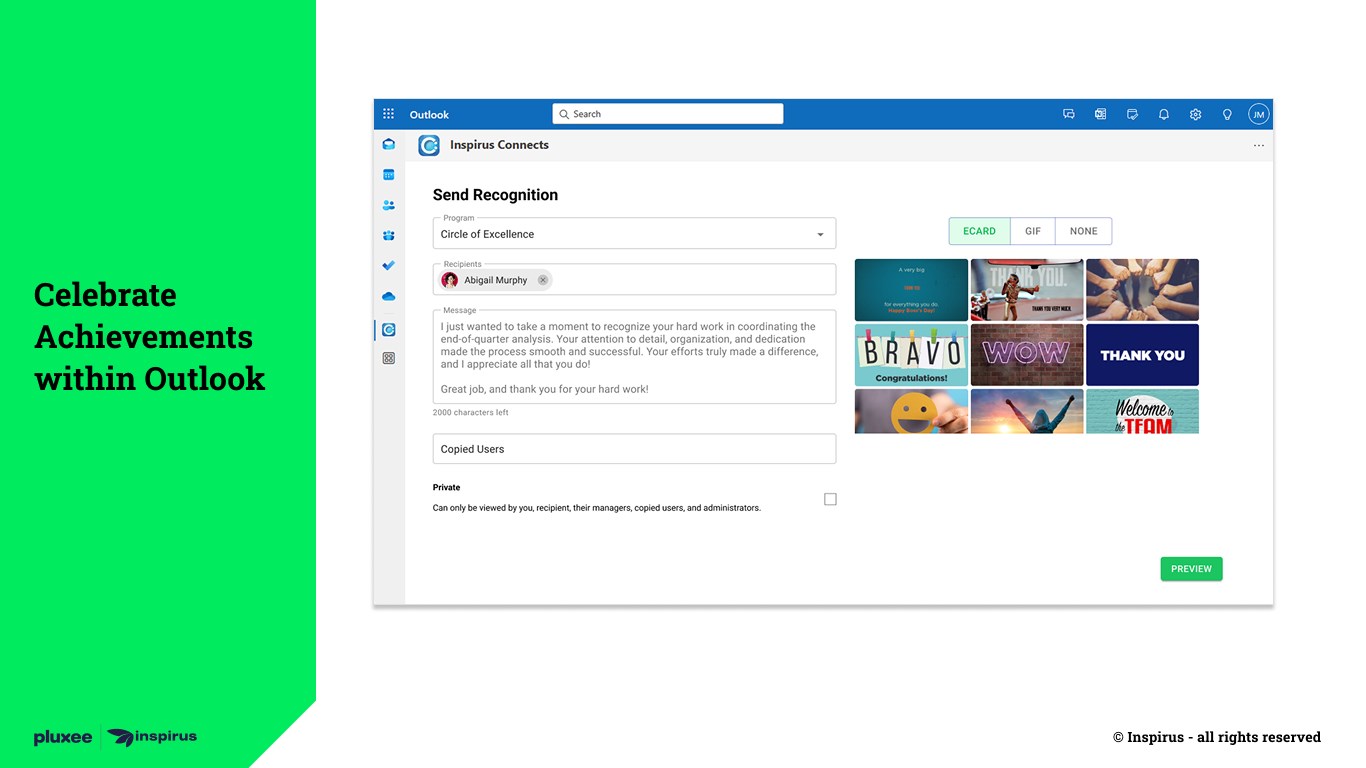
Task: Click the Private label text
Action: [x=446, y=488]
